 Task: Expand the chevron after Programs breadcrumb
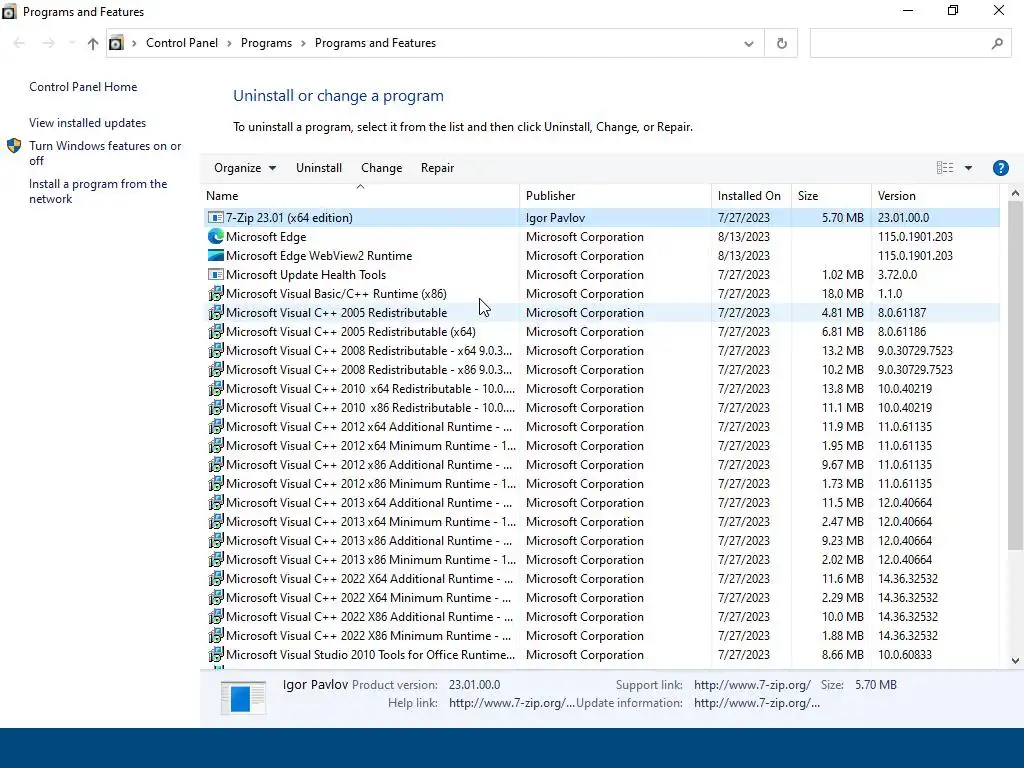coord(304,43)
